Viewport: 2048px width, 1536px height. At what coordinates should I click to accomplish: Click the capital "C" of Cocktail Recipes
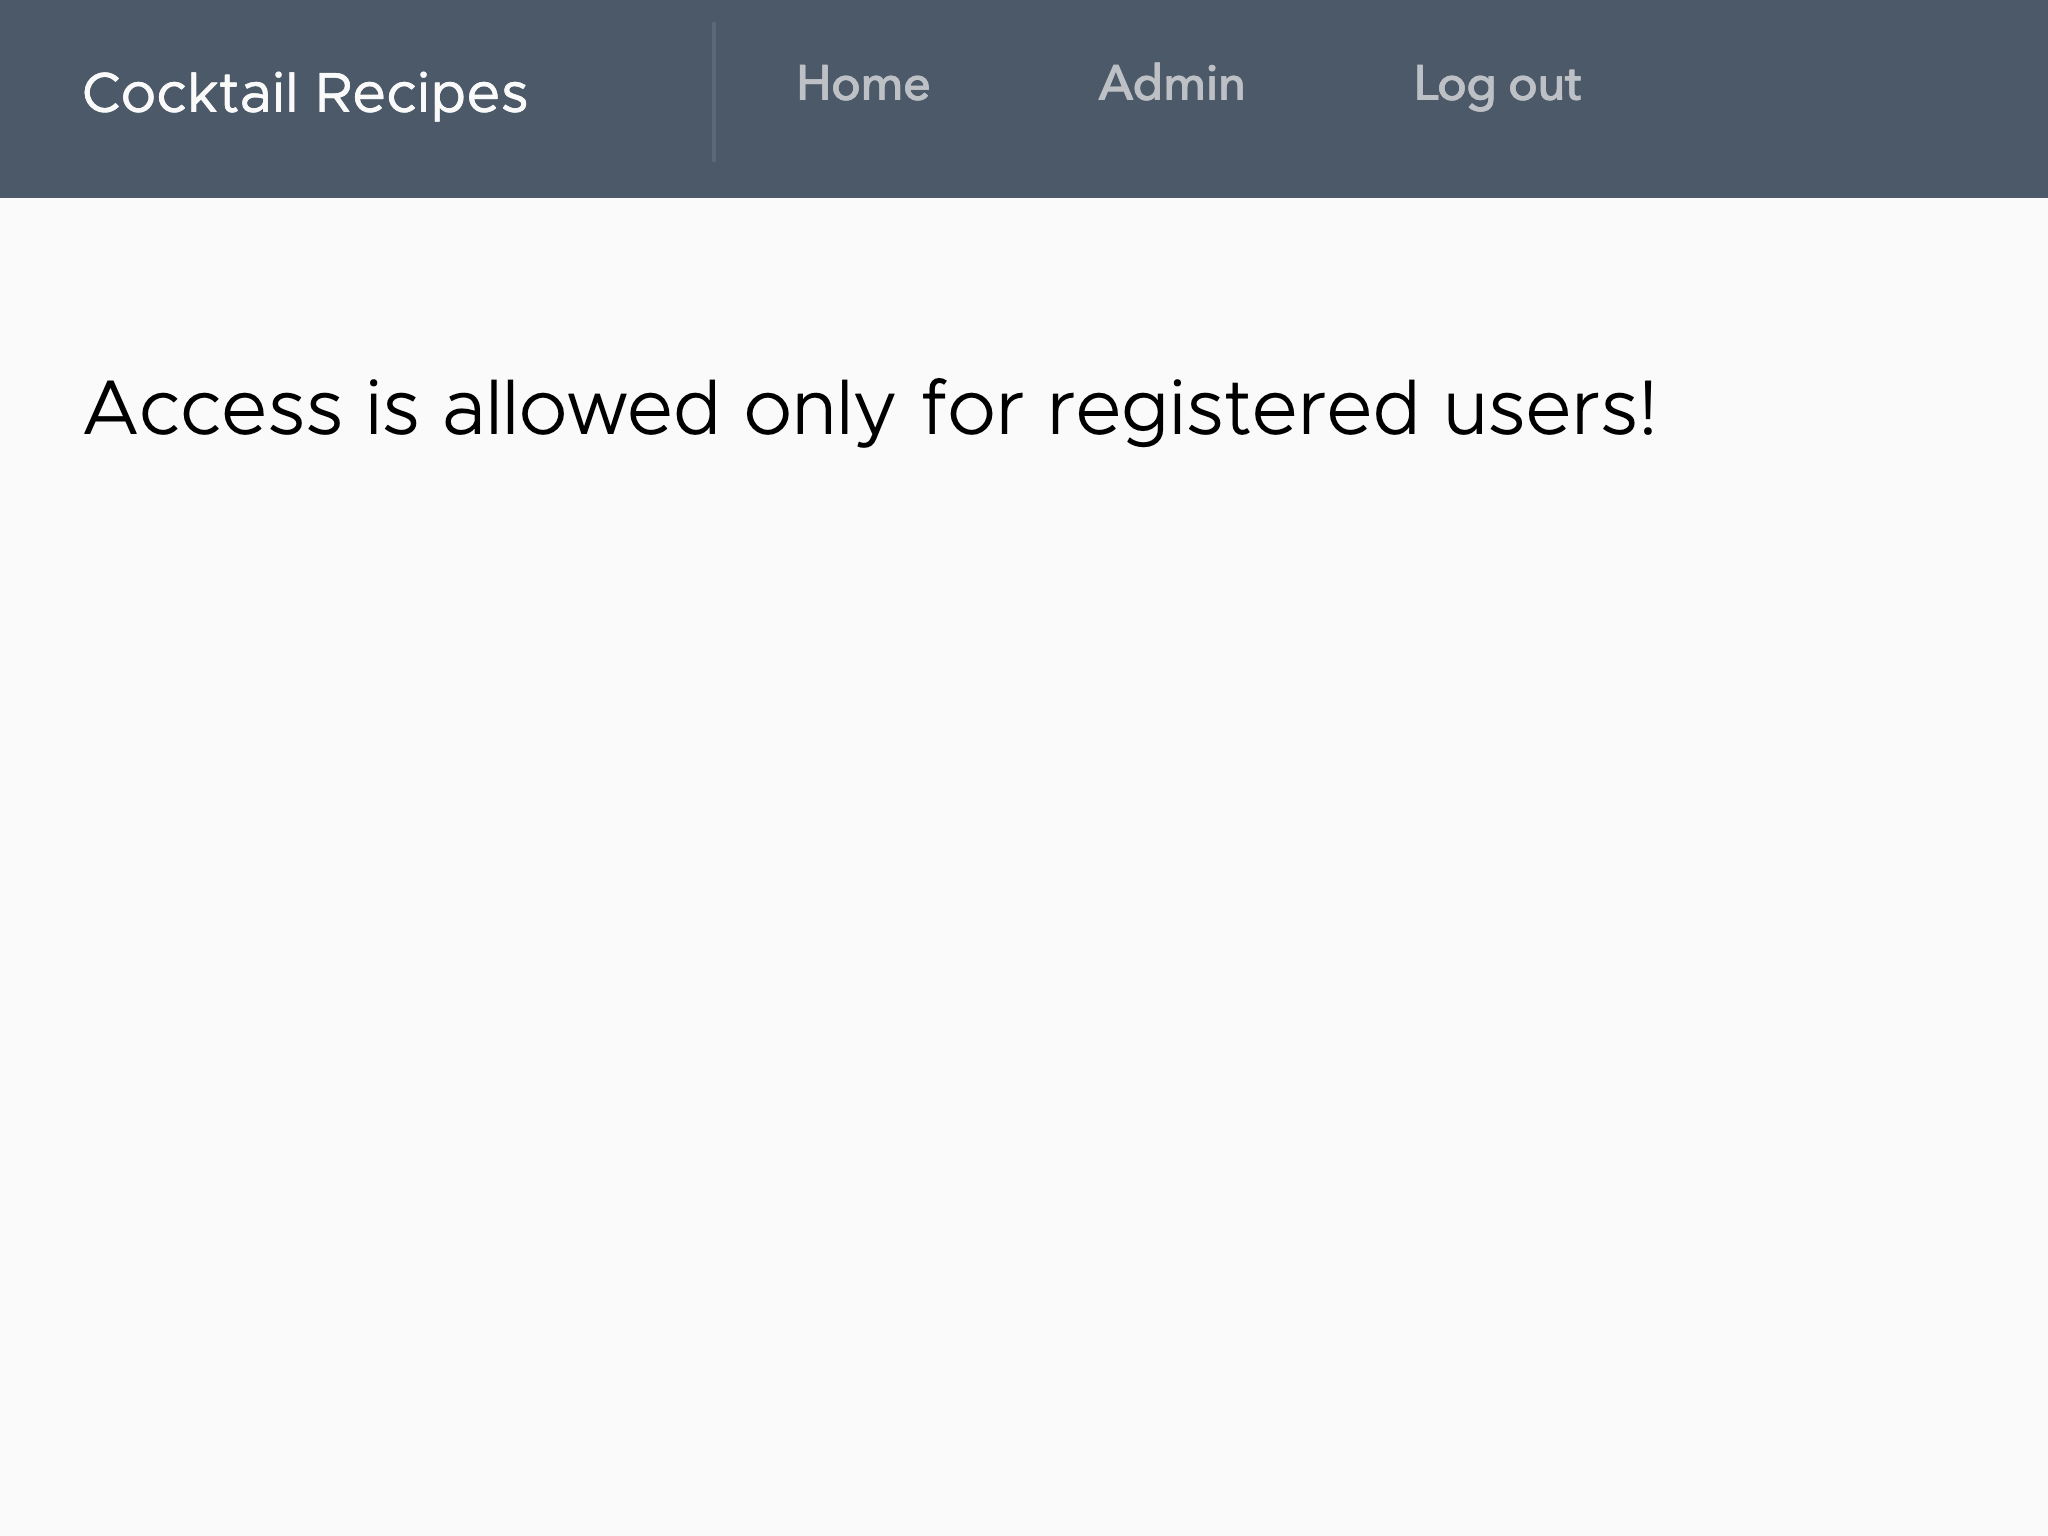click(102, 94)
